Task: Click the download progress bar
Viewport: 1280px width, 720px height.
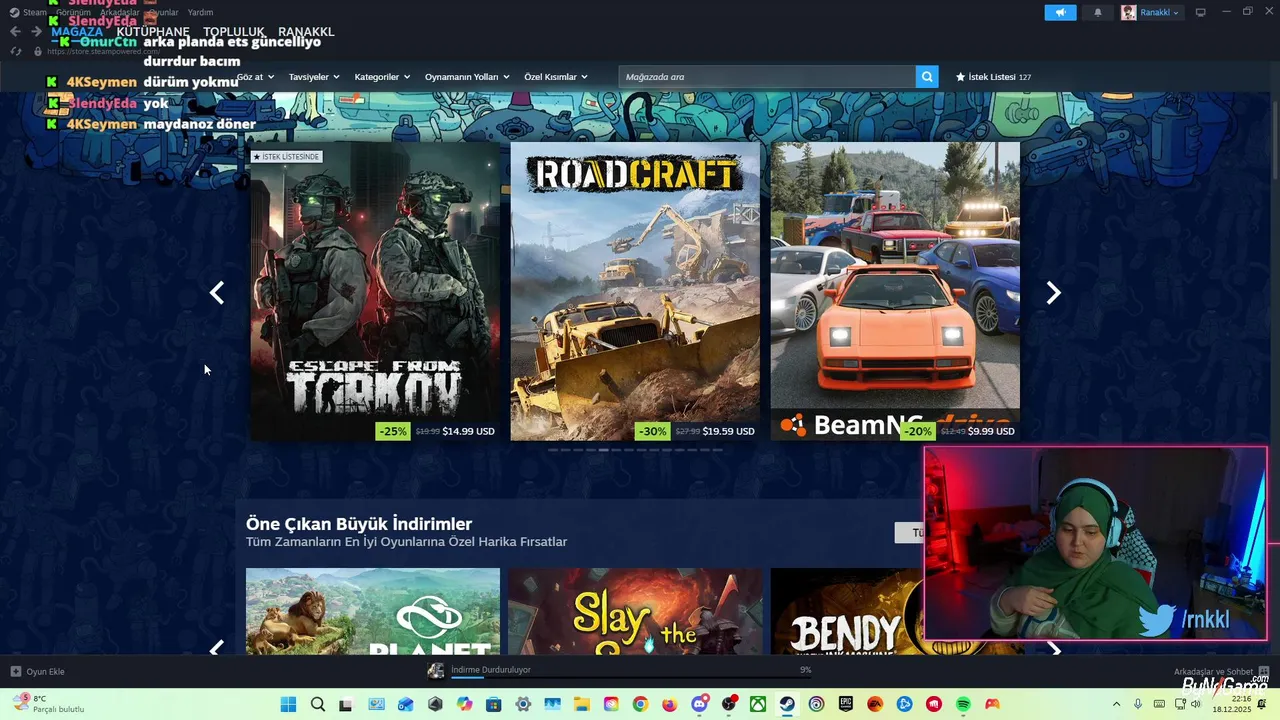Action: pyautogui.click(x=631, y=677)
